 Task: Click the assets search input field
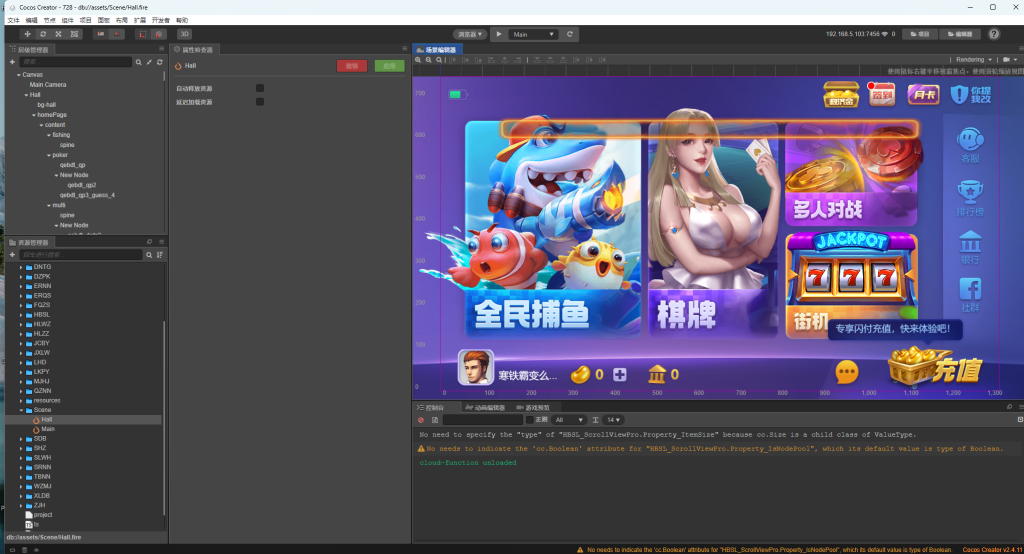coord(81,255)
